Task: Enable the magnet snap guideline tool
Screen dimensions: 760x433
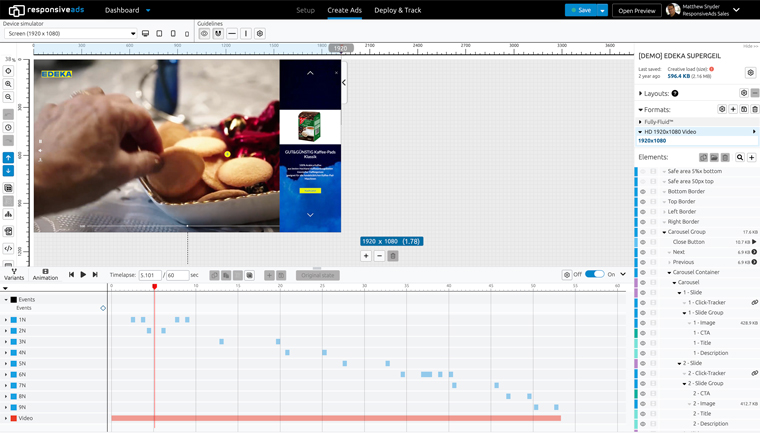Action: tap(218, 33)
